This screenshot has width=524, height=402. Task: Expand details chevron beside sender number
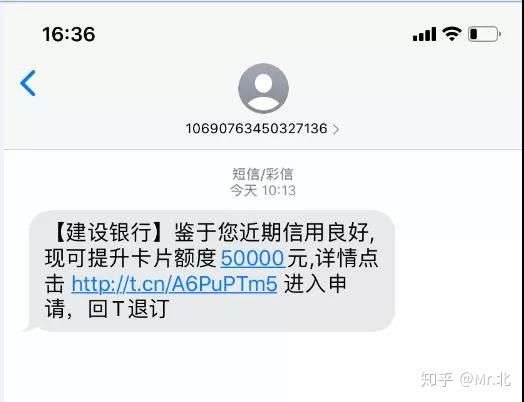(x=336, y=129)
